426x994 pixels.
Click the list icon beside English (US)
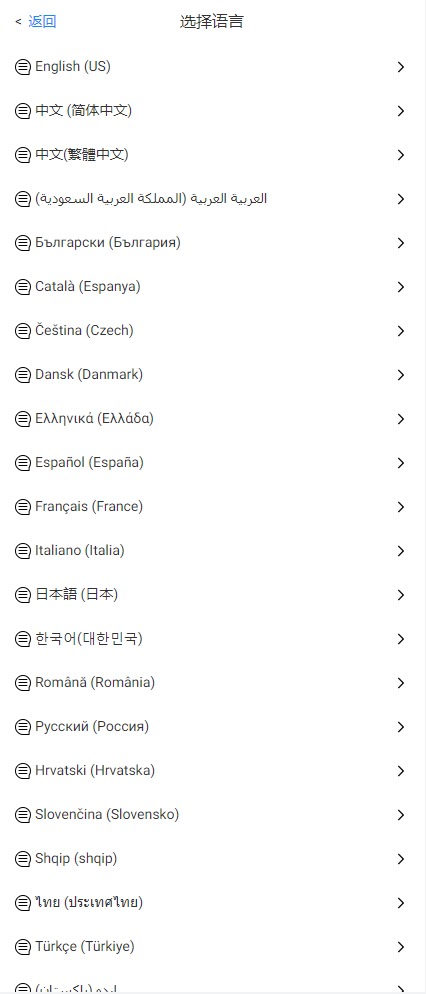click(x=23, y=67)
